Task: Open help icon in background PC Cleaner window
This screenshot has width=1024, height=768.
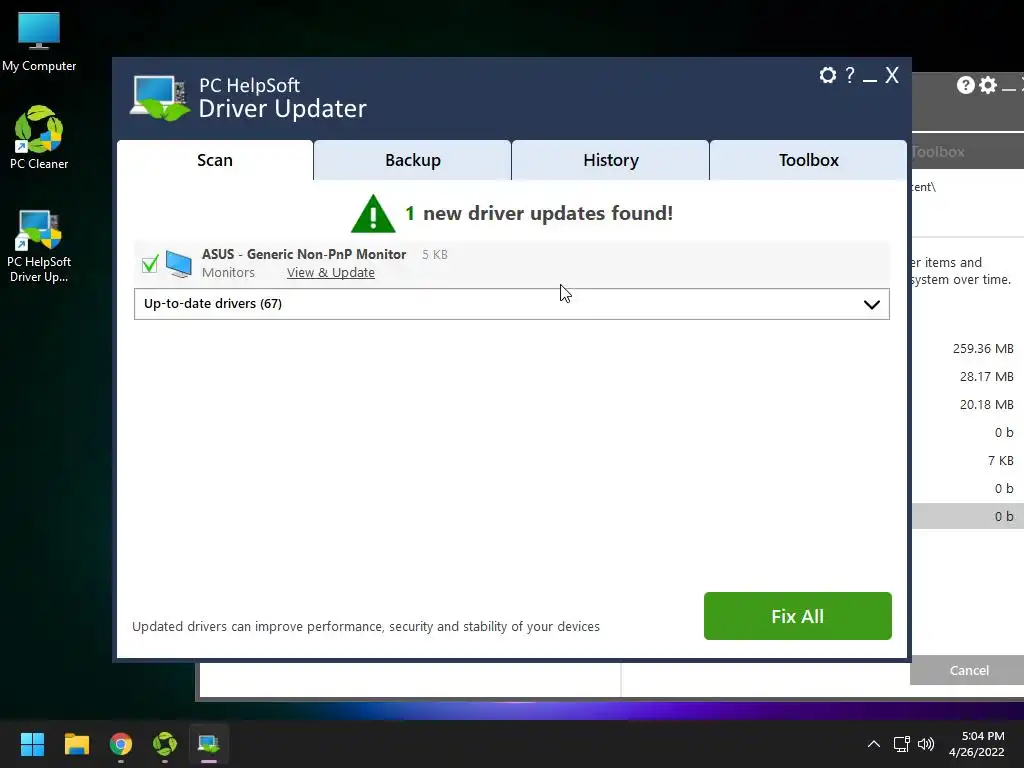Action: (965, 85)
